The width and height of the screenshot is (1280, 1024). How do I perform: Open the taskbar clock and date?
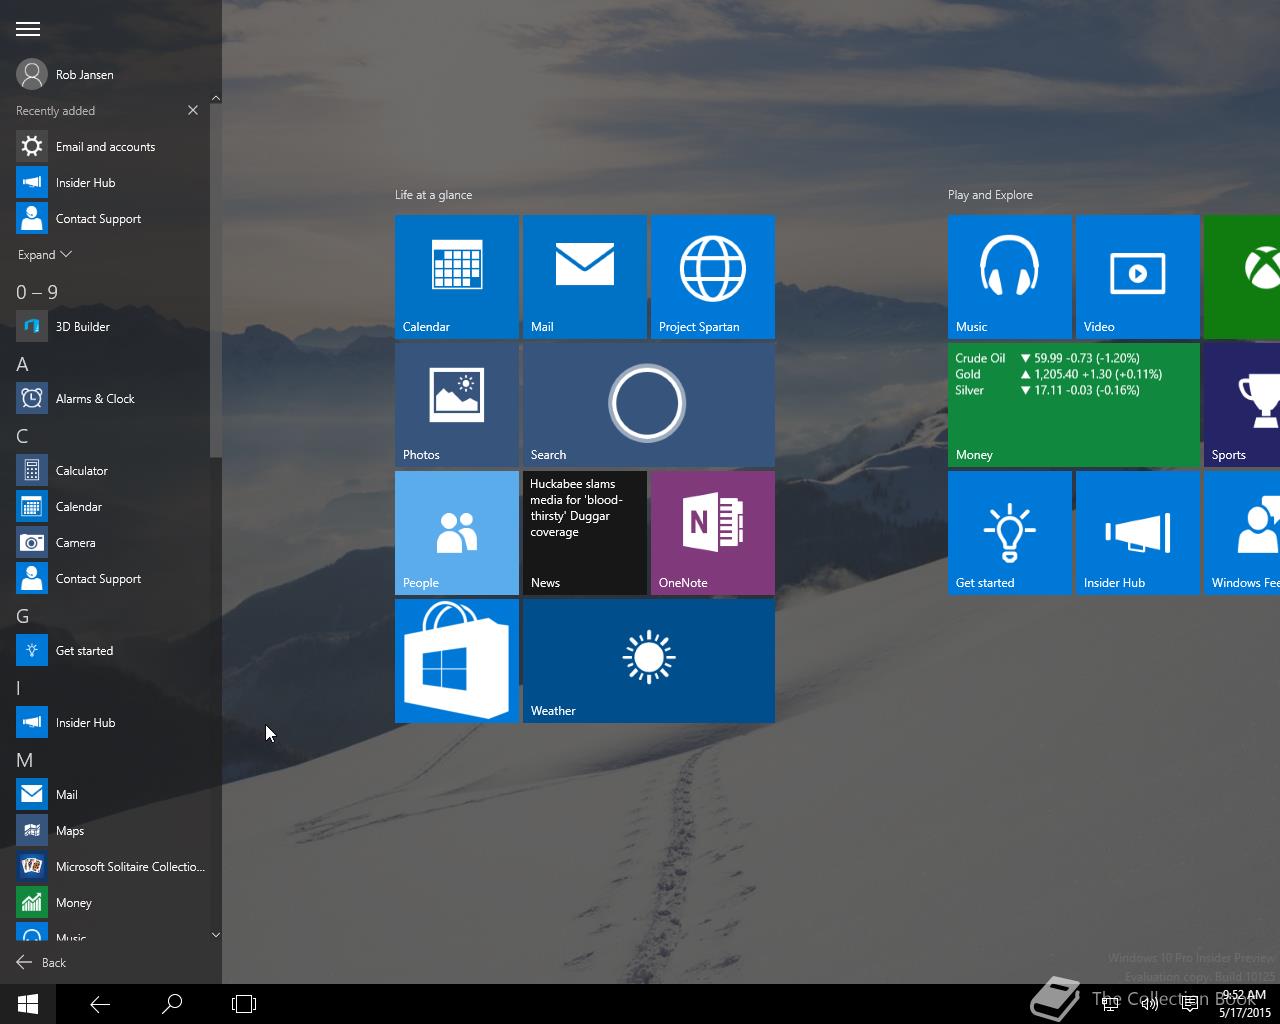pyautogui.click(x=1243, y=1004)
